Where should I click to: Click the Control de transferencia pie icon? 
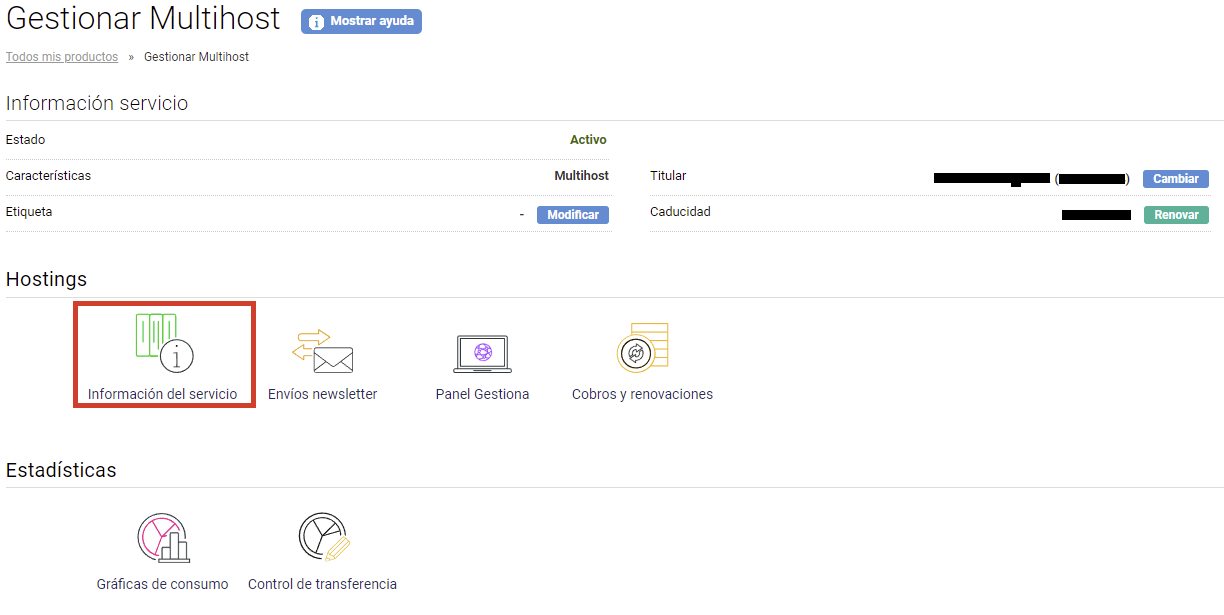323,538
